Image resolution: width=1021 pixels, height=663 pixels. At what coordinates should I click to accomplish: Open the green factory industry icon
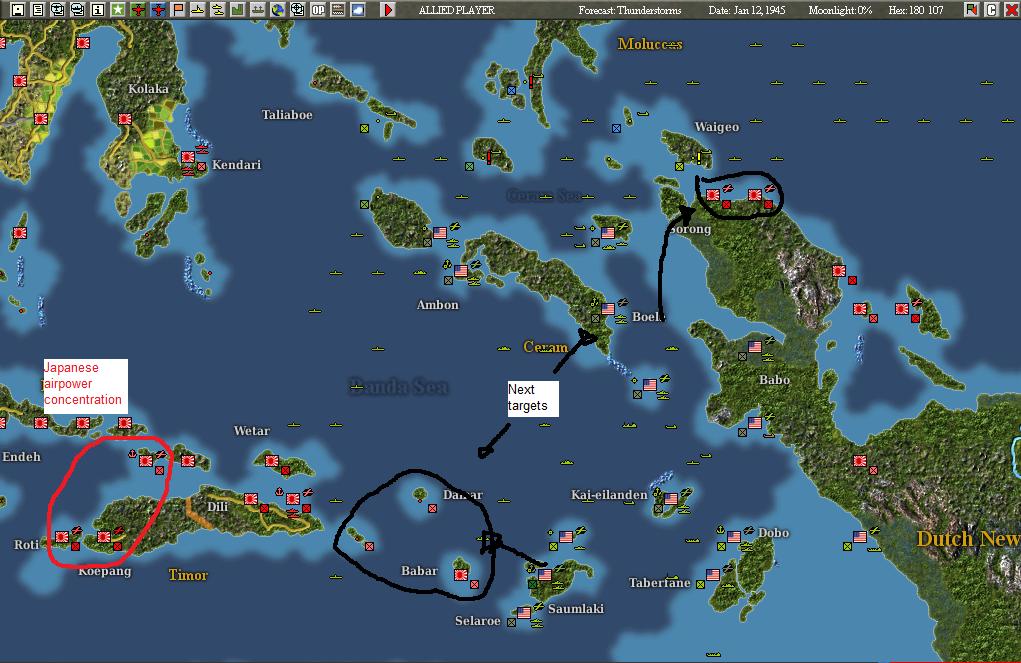click(x=238, y=9)
